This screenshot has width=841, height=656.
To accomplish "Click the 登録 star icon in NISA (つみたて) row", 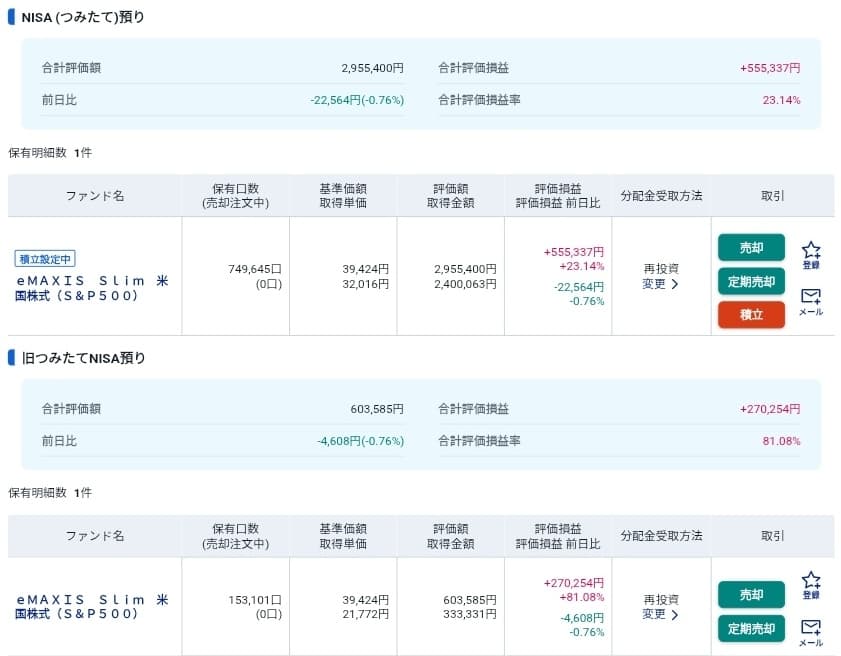I will pos(811,254).
